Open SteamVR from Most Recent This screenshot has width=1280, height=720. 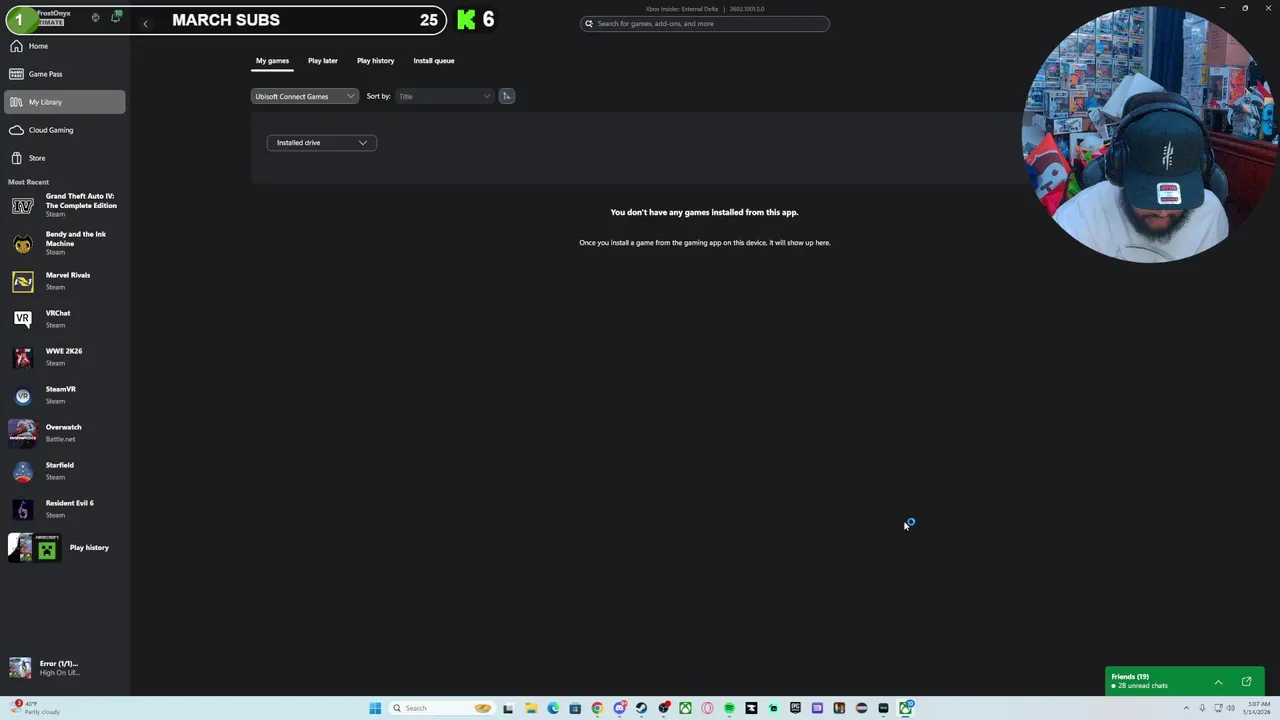[x=64, y=395]
